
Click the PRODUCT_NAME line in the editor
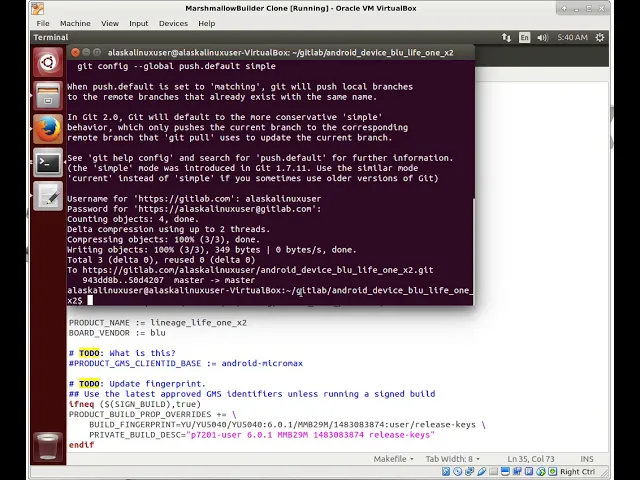(158, 322)
